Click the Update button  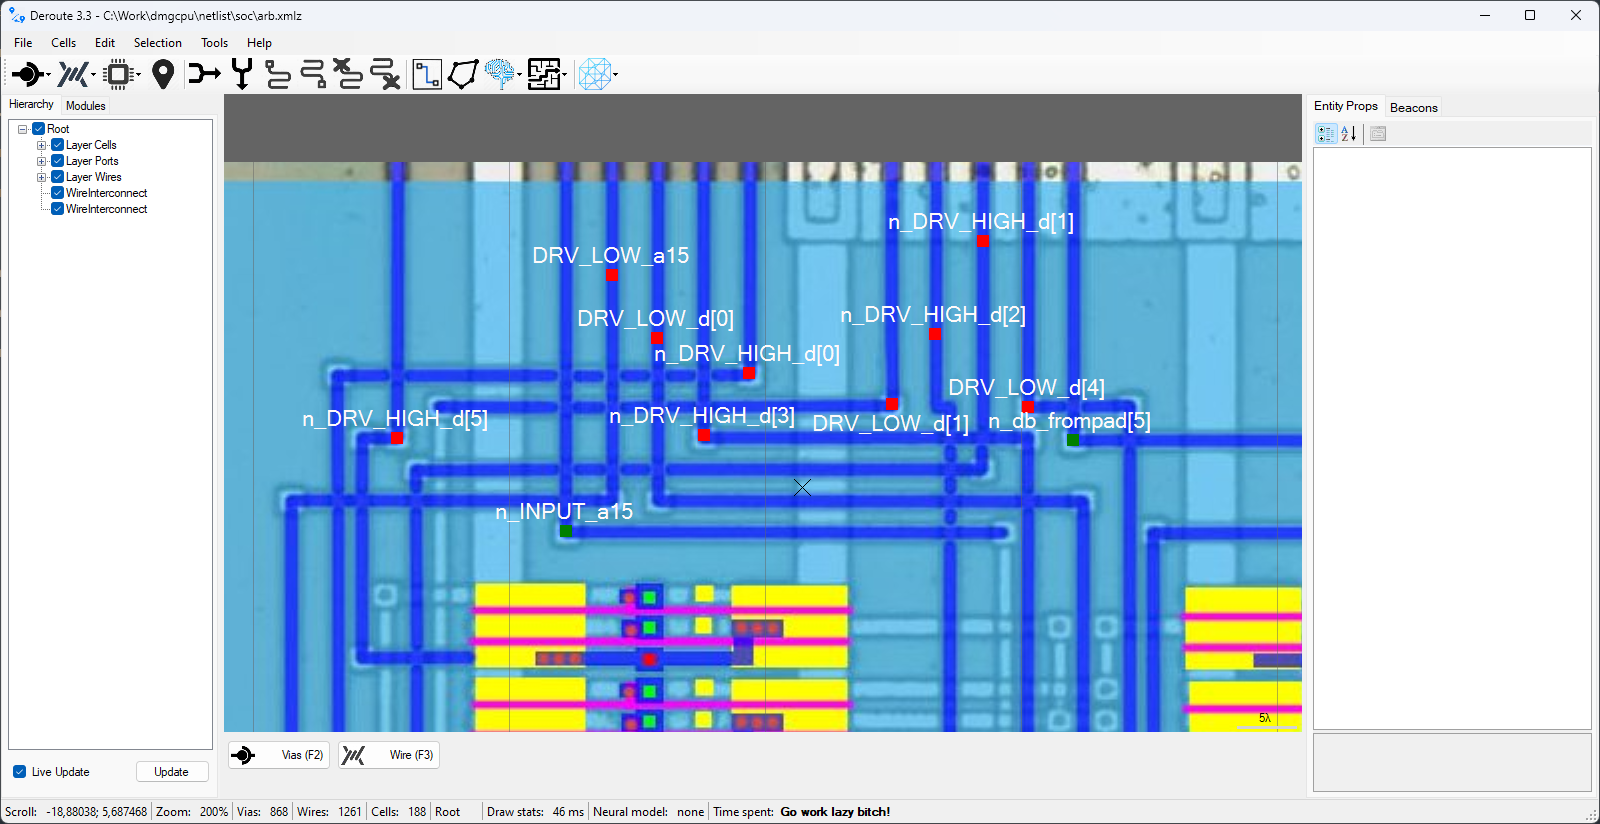pos(172,772)
